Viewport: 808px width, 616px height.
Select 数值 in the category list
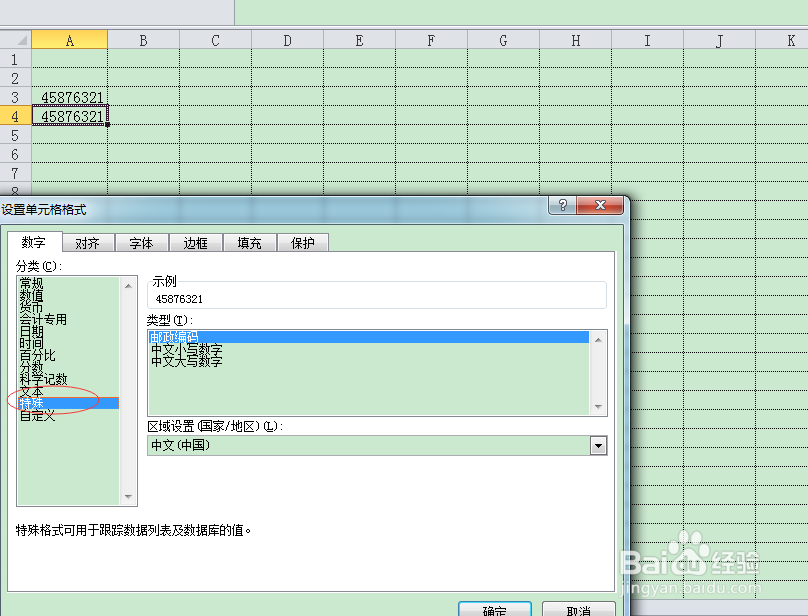pyautogui.click(x=69, y=295)
